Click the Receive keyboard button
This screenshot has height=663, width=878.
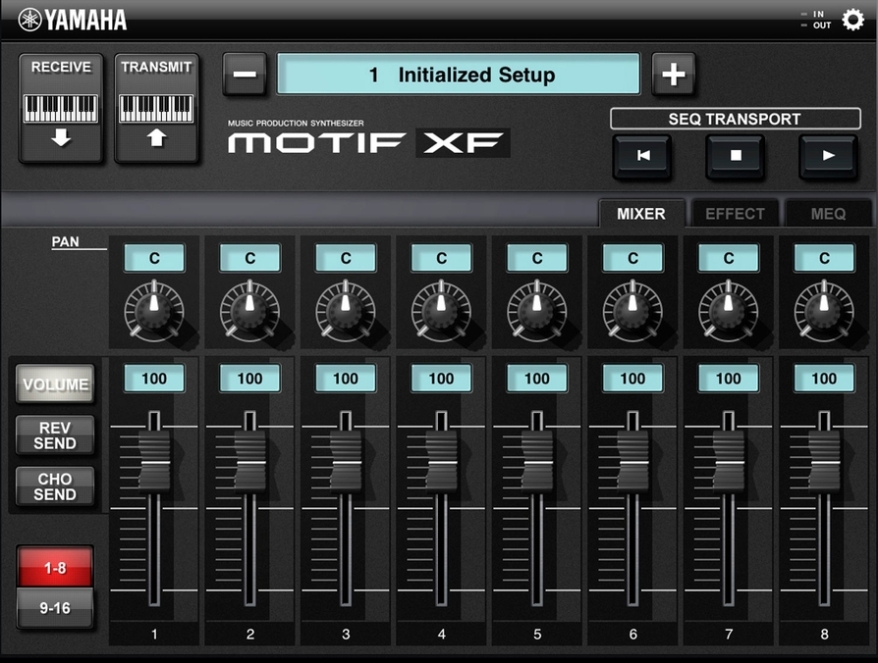[61, 108]
